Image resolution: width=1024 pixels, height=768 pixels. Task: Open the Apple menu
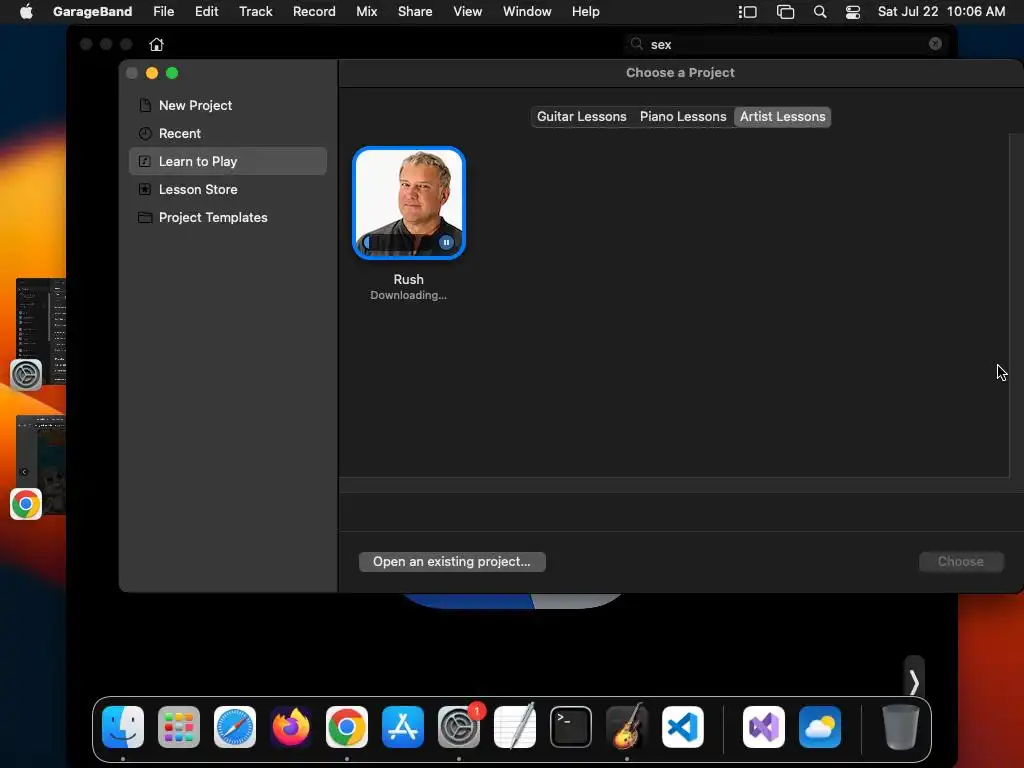point(26,12)
